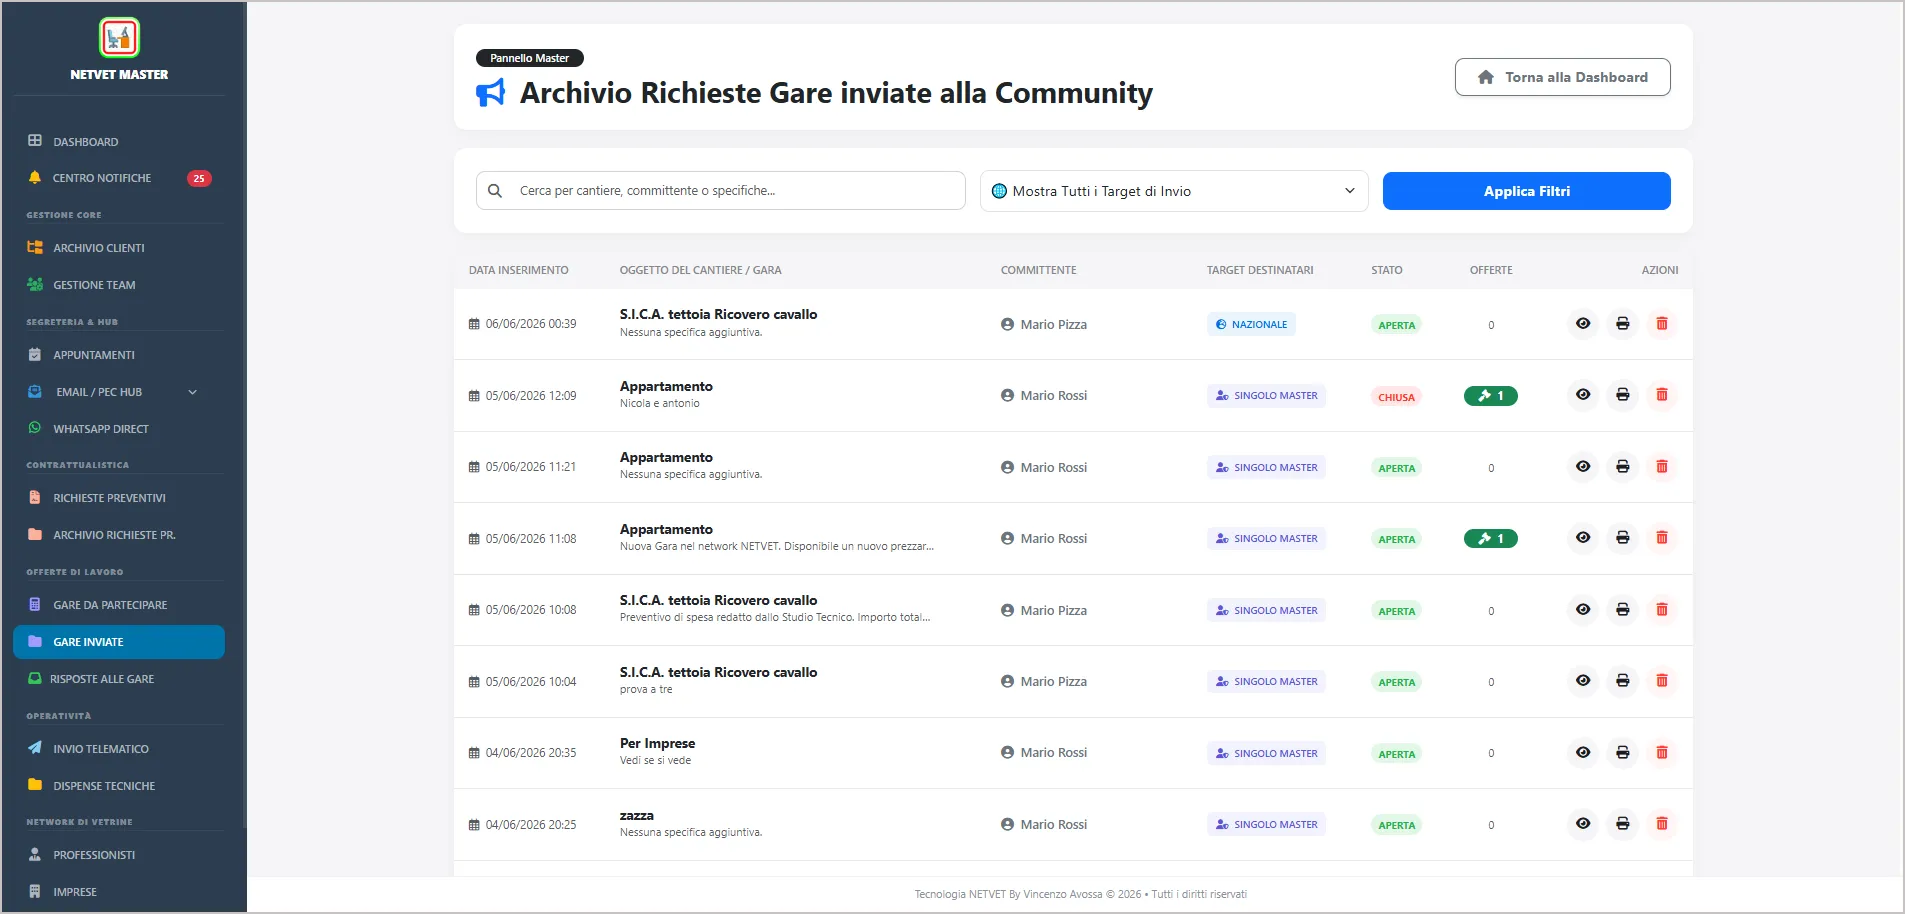The width and height of the screenshot is (1905, 914).
Task: View details of the 06/06/2026 00:39 request
Action: click(1583, 324)
